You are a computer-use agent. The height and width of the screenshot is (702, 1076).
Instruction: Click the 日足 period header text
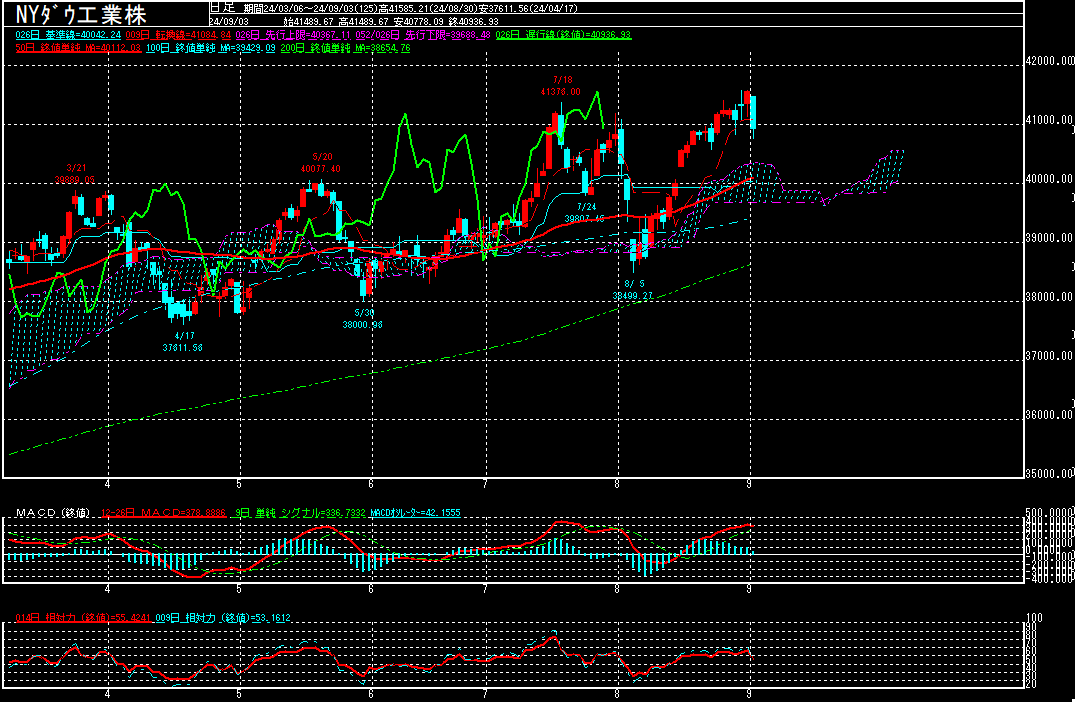click(x=222, y=8)
